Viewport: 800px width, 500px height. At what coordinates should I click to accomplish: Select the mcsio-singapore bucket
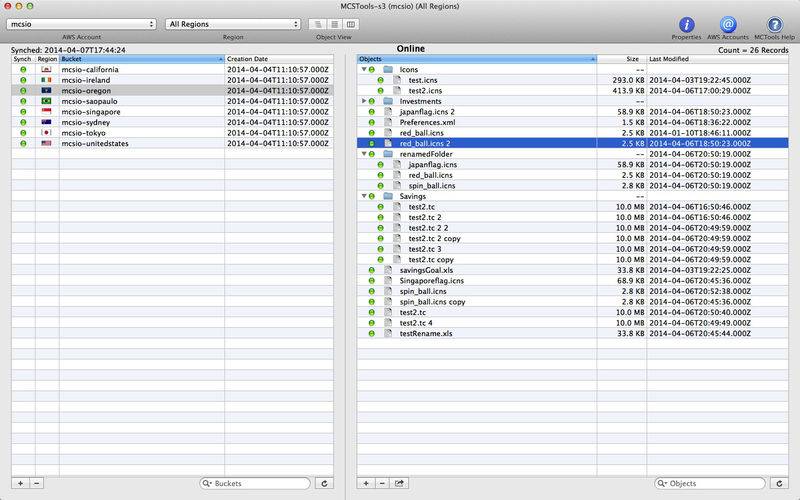point(172,112)
